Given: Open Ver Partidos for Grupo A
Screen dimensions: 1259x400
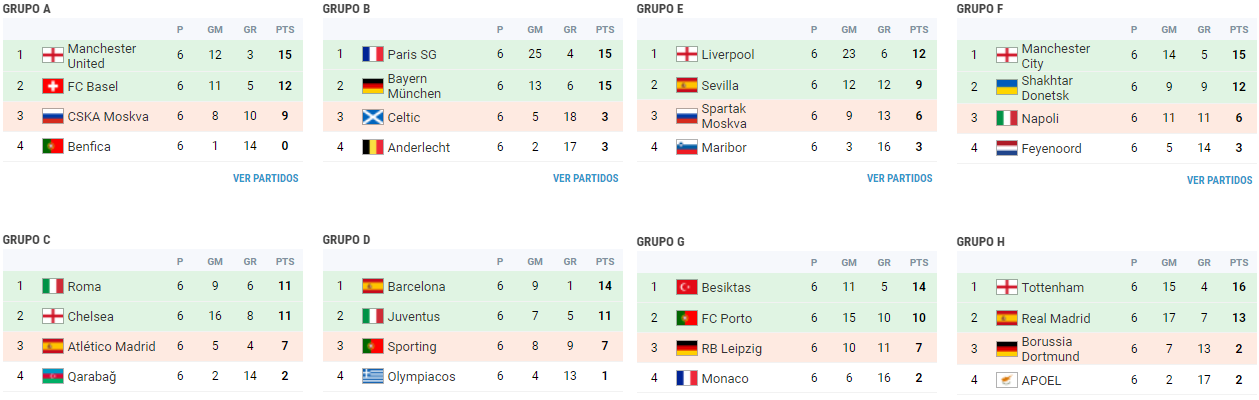Looking at the screenshot, I should pos(265,179).
